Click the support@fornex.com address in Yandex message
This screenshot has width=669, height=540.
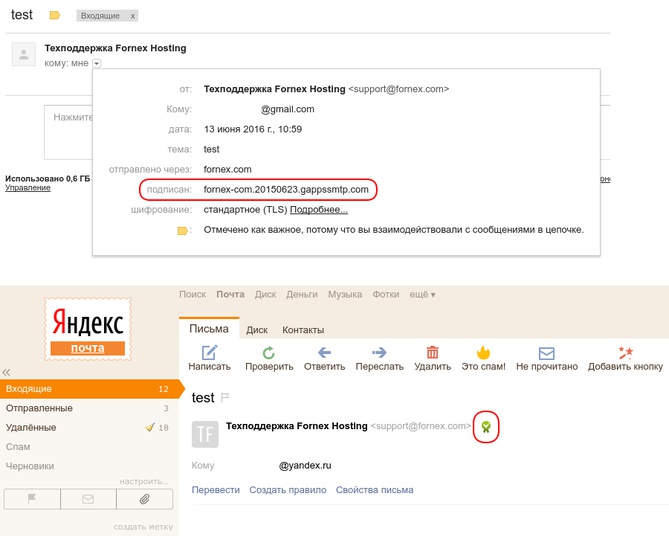click(x=421, y=426)
